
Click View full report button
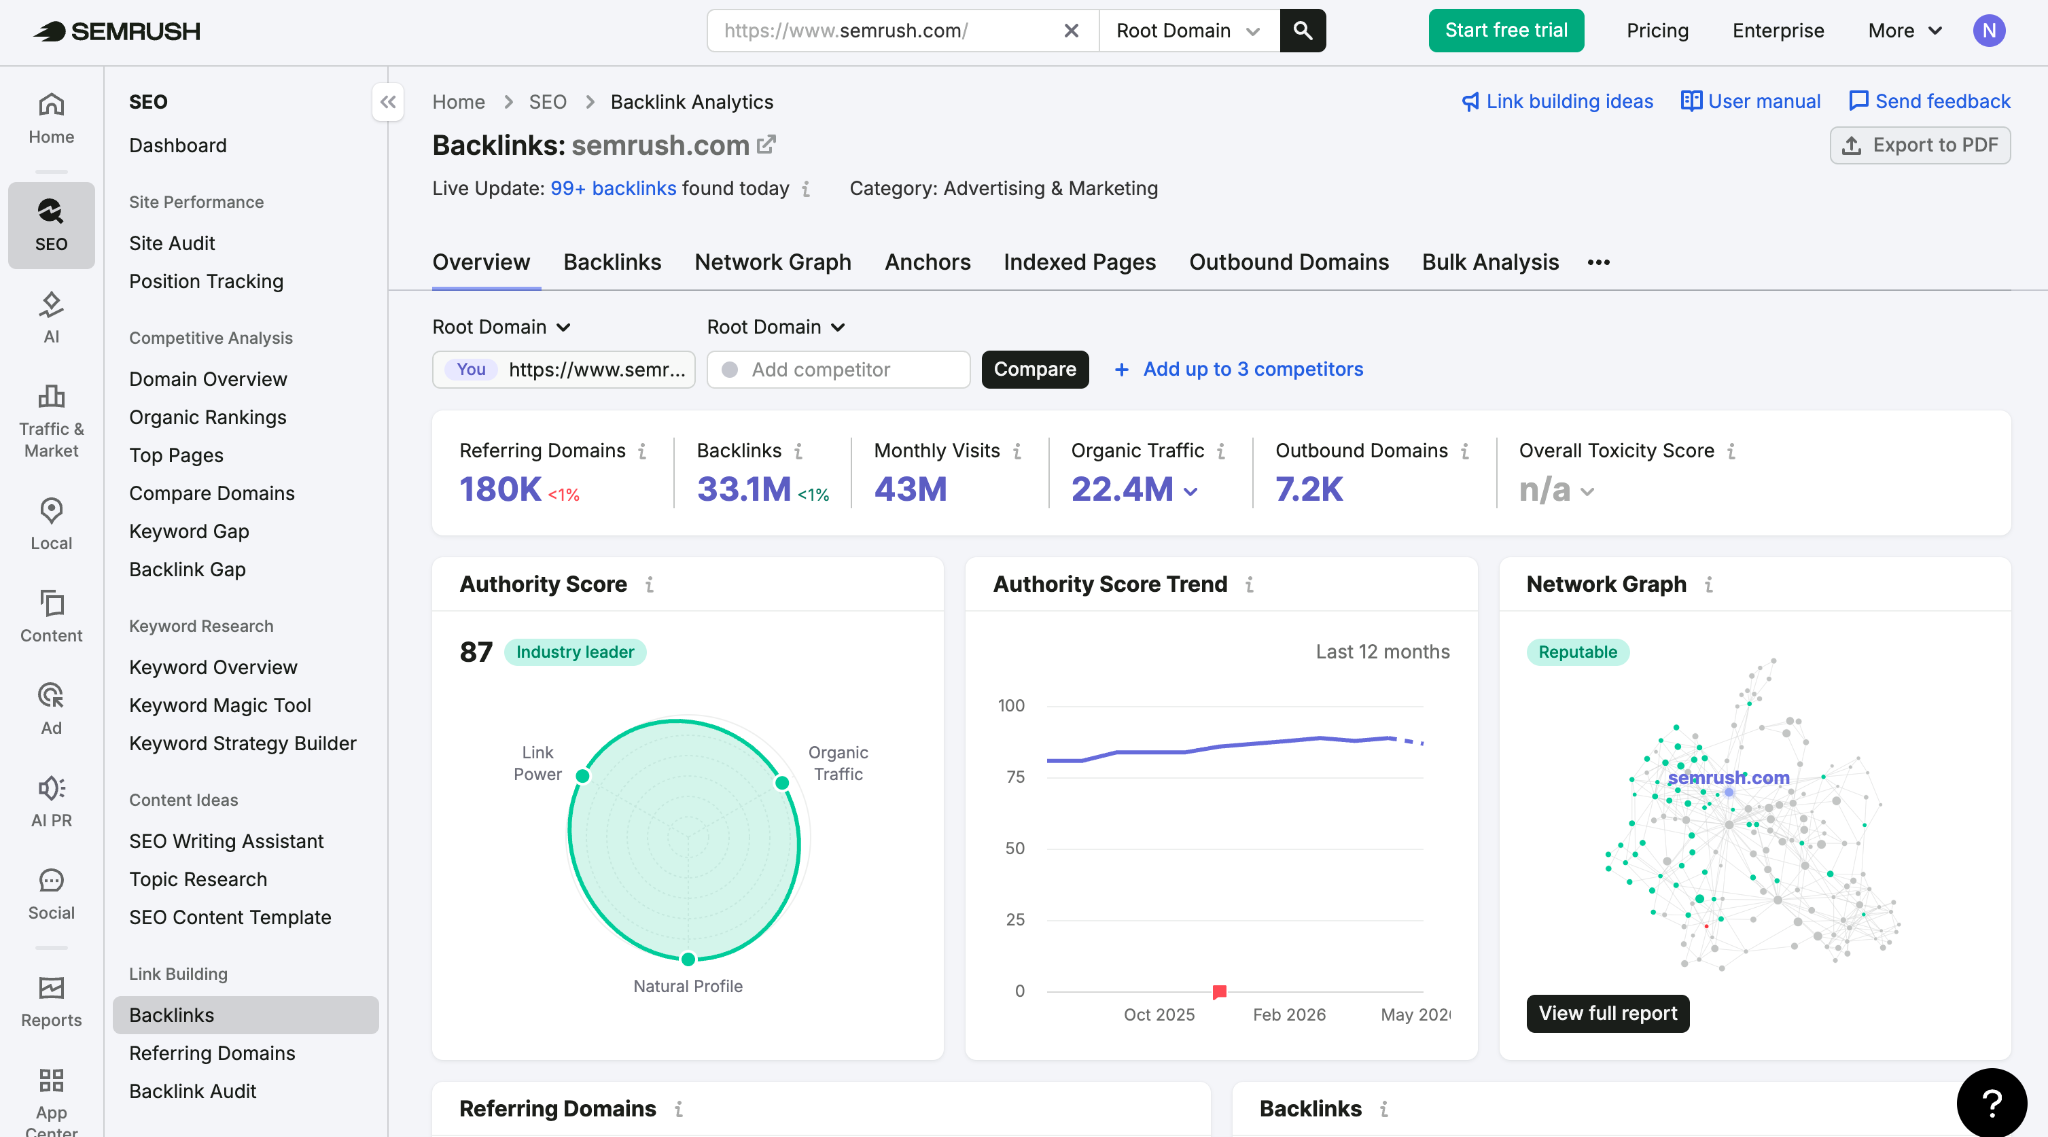pyautogui.click(x=1608, y=1013)
